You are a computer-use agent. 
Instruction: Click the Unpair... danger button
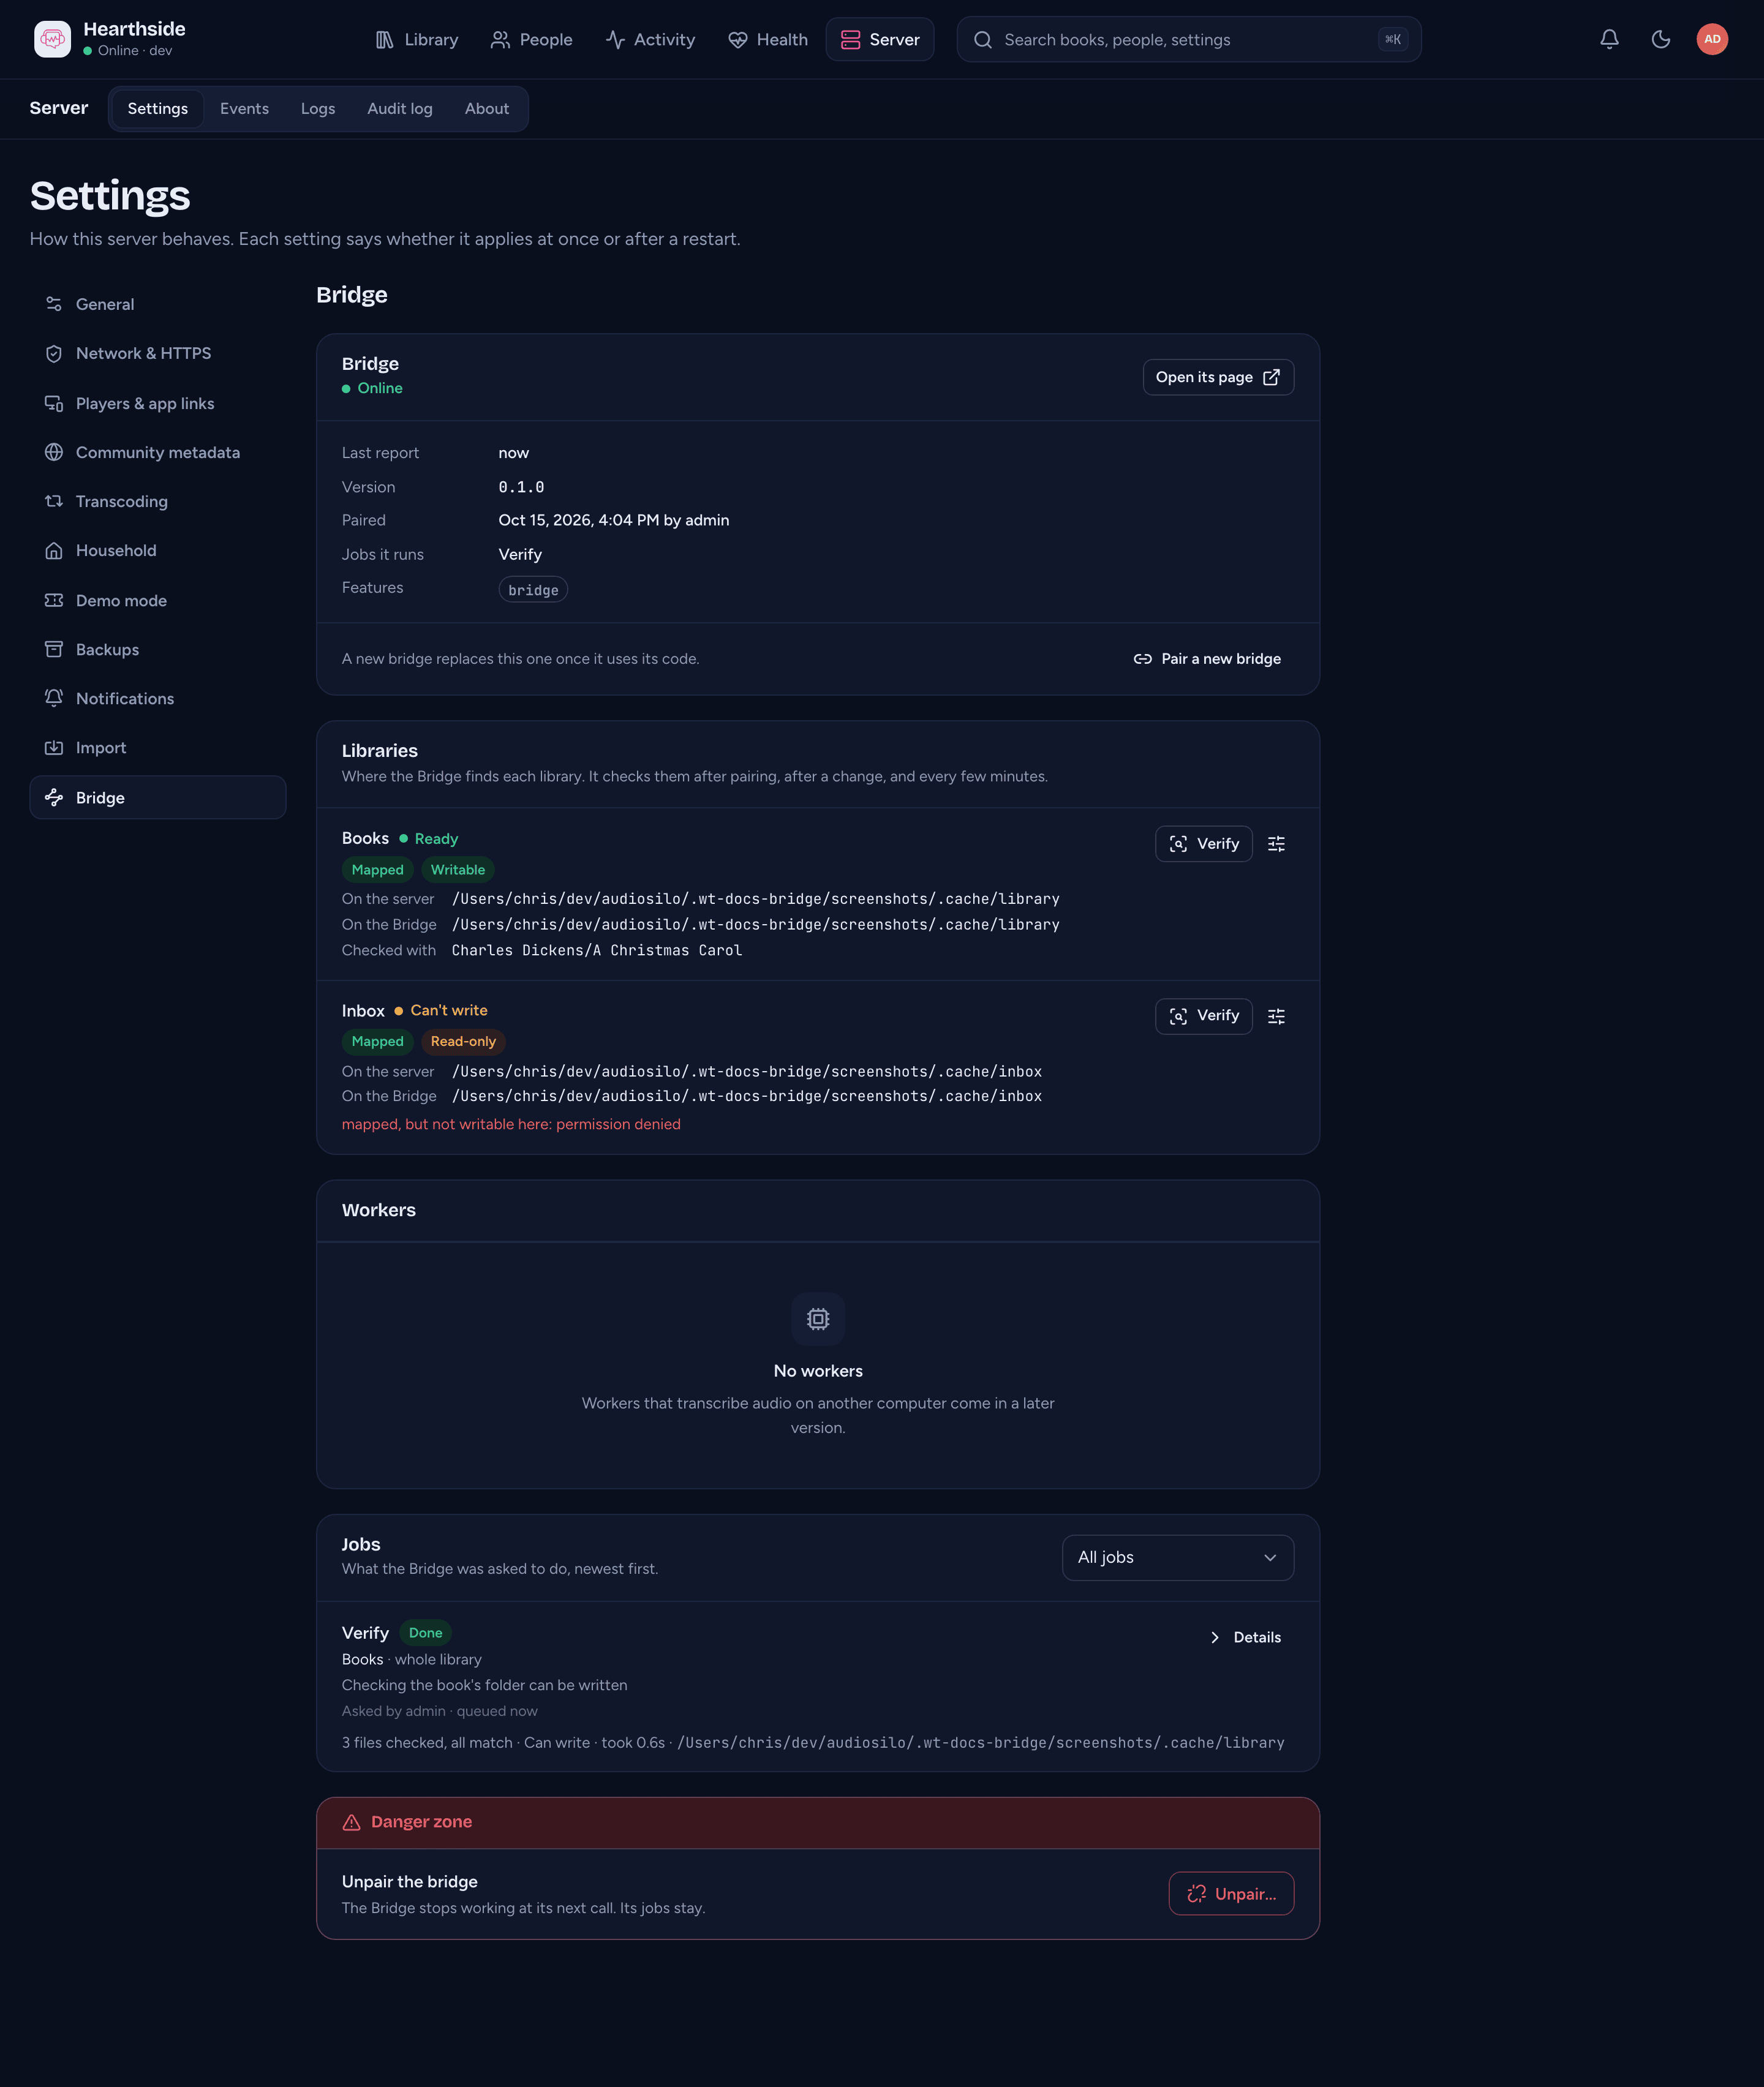1231,1894
